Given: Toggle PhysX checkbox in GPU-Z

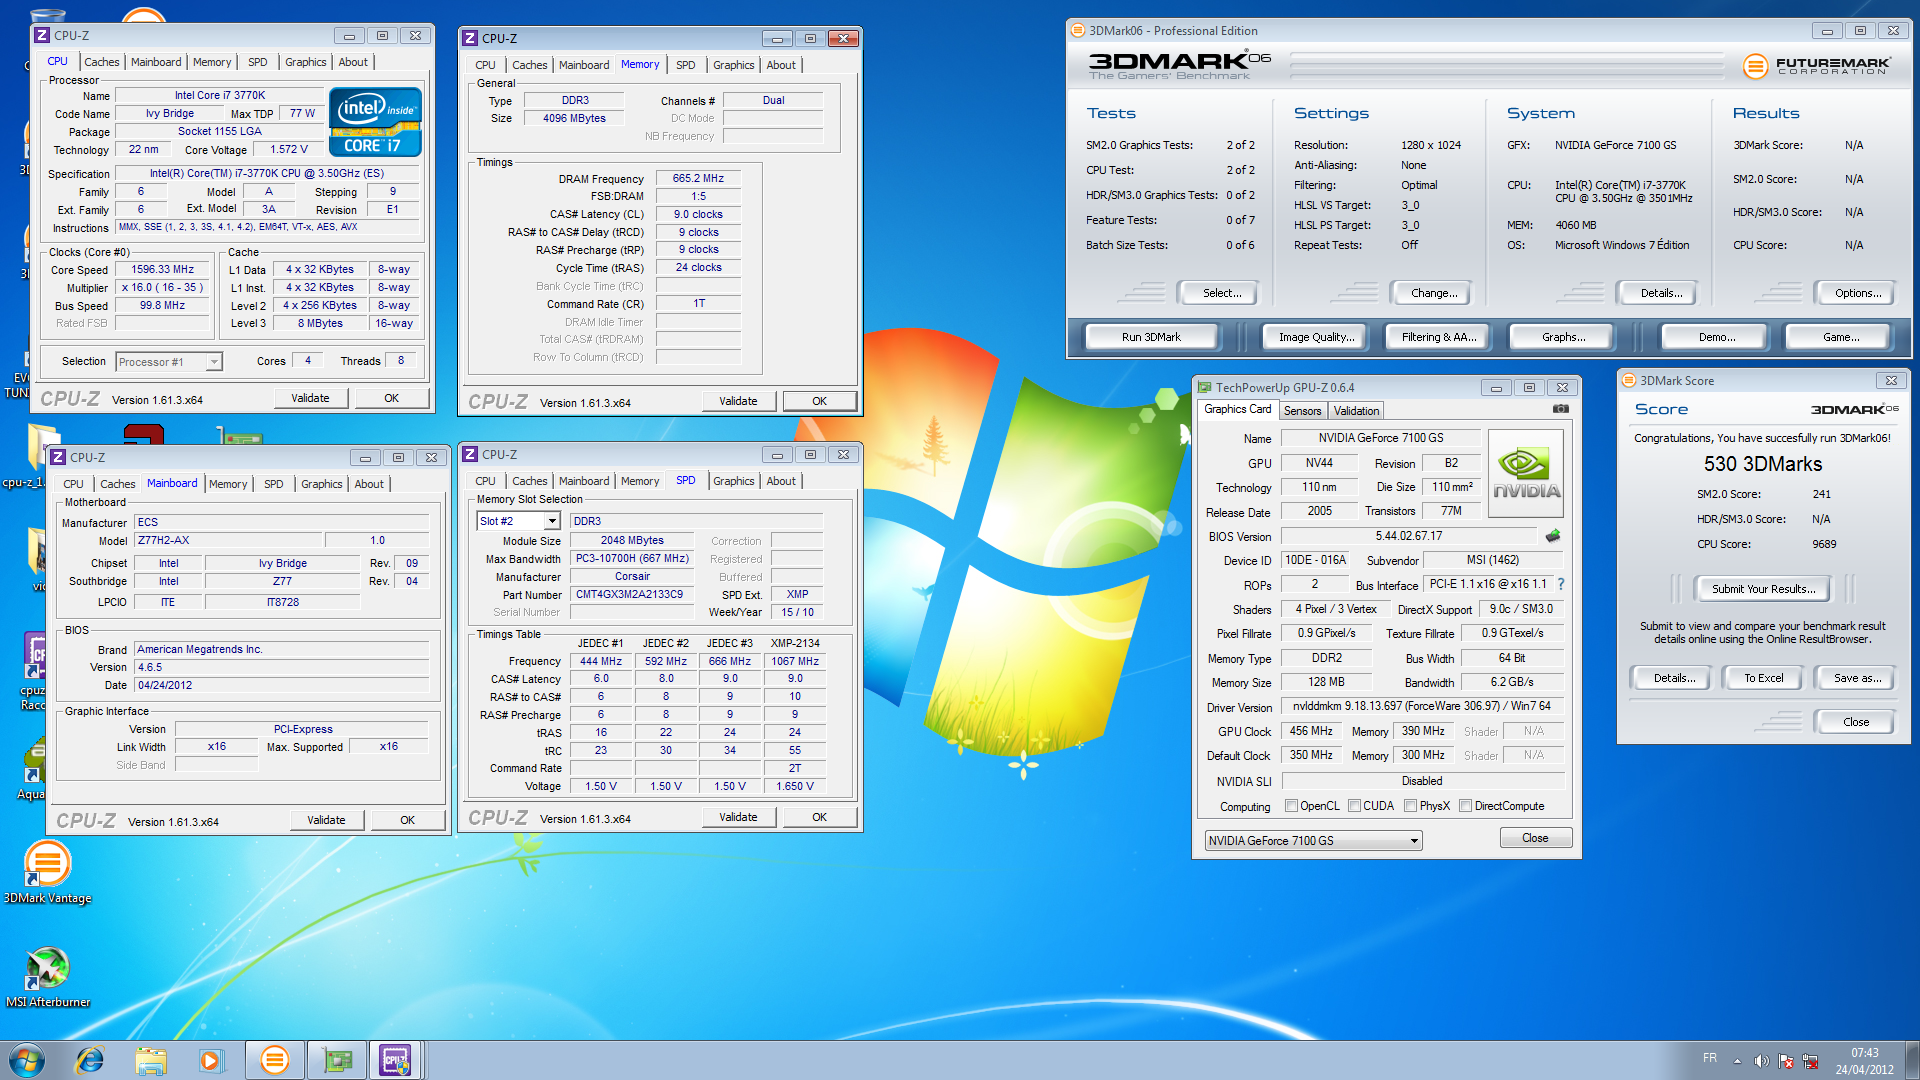Looking at the screenshot, I should click(1410, 806).
